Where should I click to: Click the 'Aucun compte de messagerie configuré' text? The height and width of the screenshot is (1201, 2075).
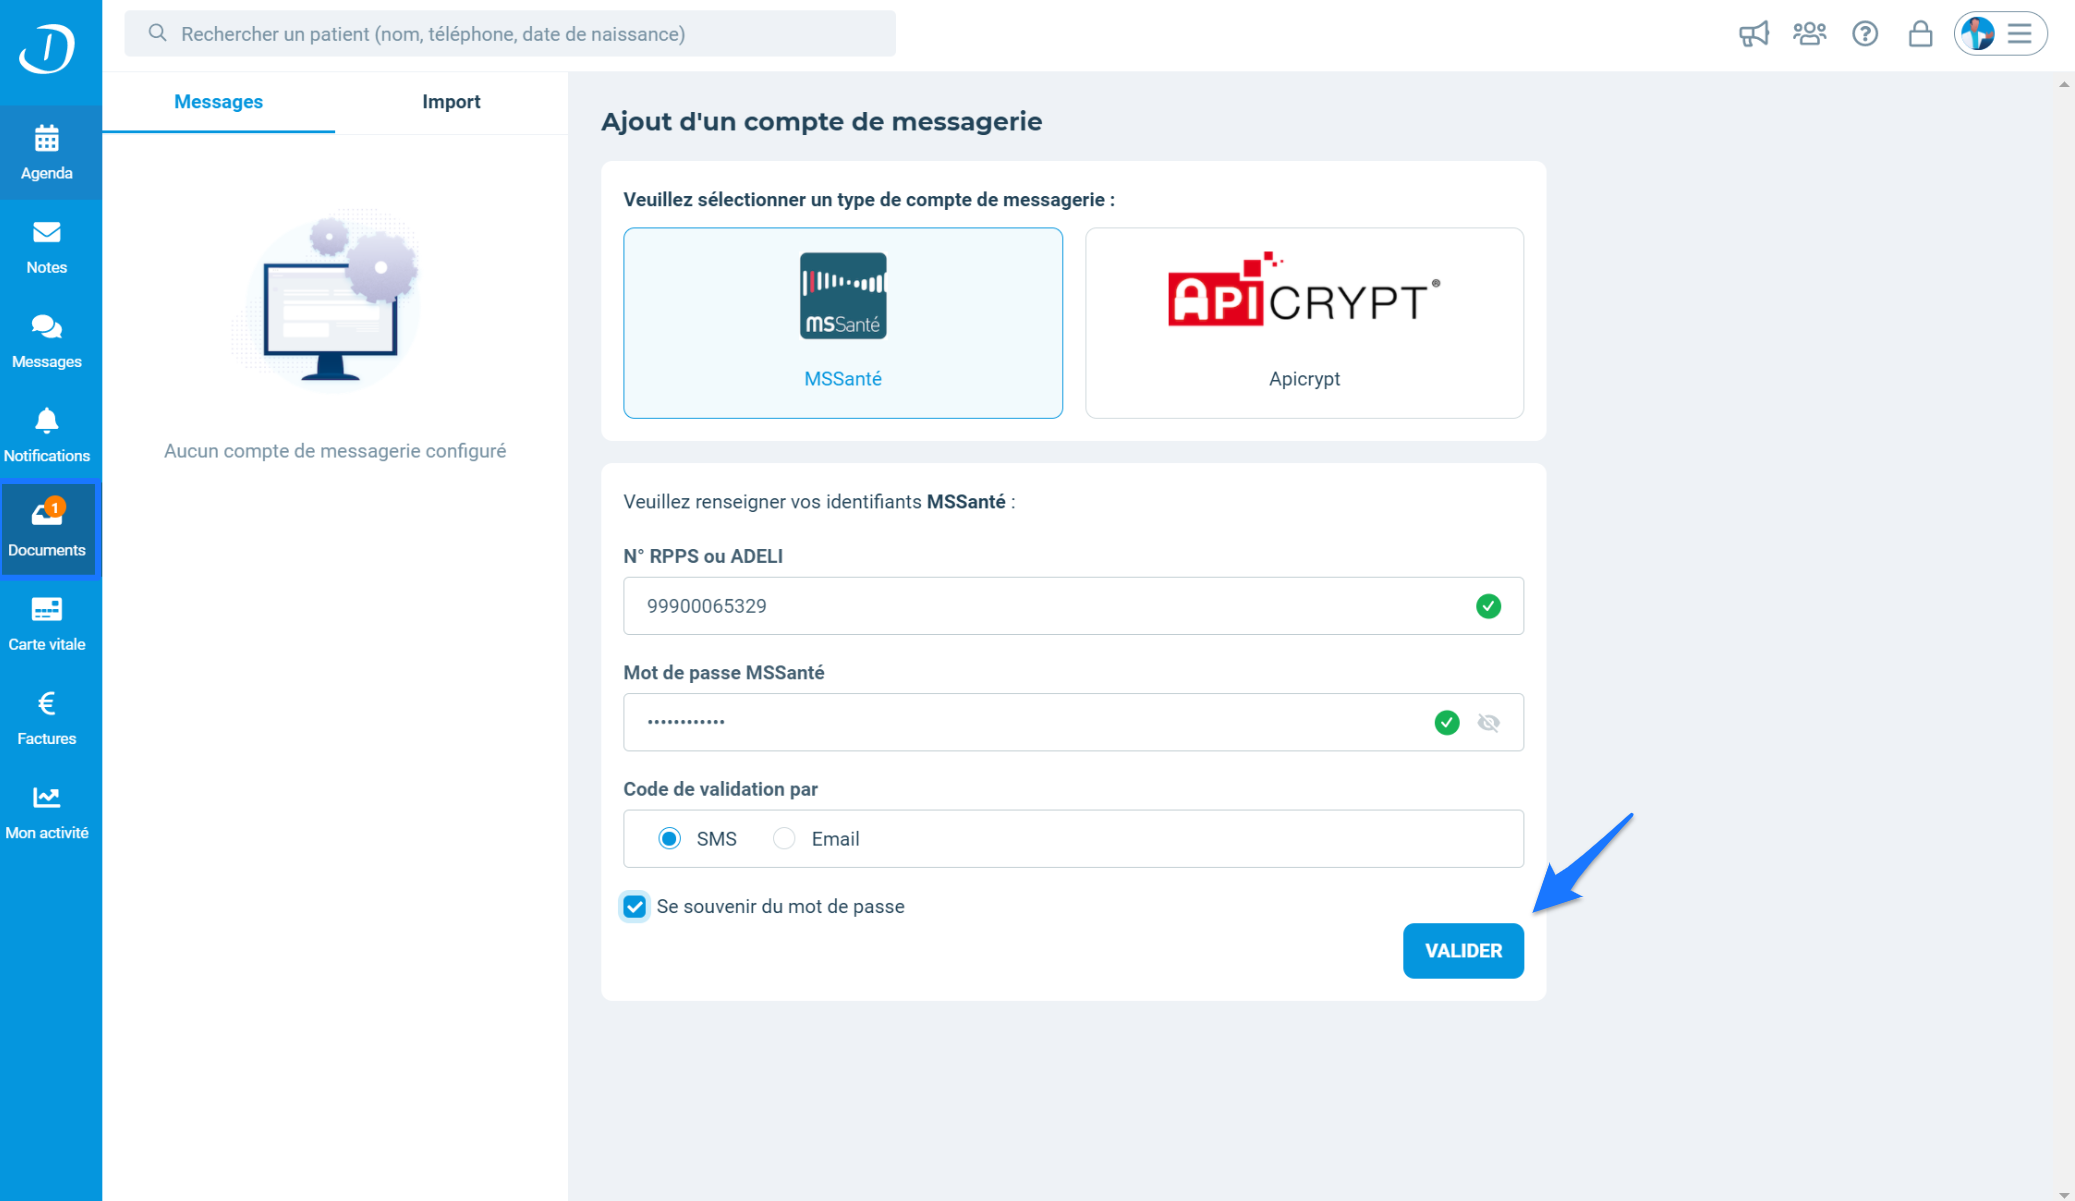pos(335,451)
